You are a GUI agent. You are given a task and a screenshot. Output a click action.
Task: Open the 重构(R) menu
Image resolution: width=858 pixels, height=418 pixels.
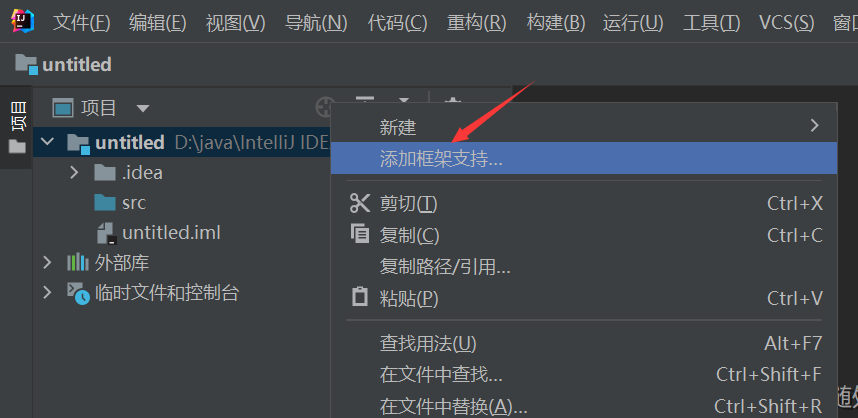pyautogui.click(x=476, y=22)
